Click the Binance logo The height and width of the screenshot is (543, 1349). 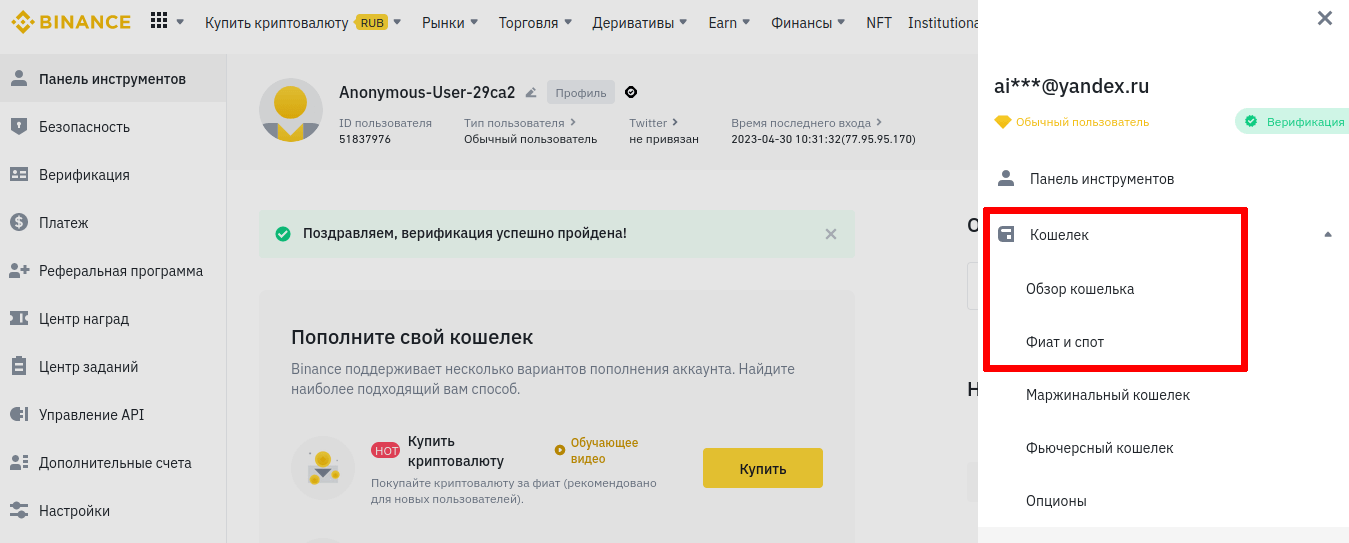70,22
